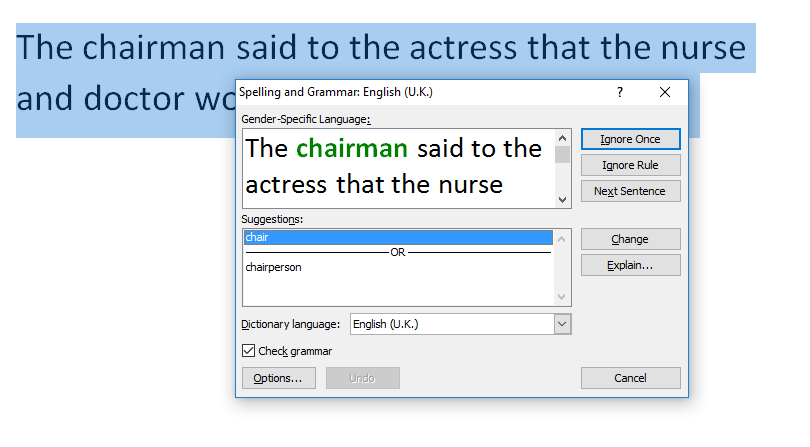The width and height of the screenshot is (810, 447).
Task: Click the highlighted document text behind dialog
Action: [x=380, y=47]
